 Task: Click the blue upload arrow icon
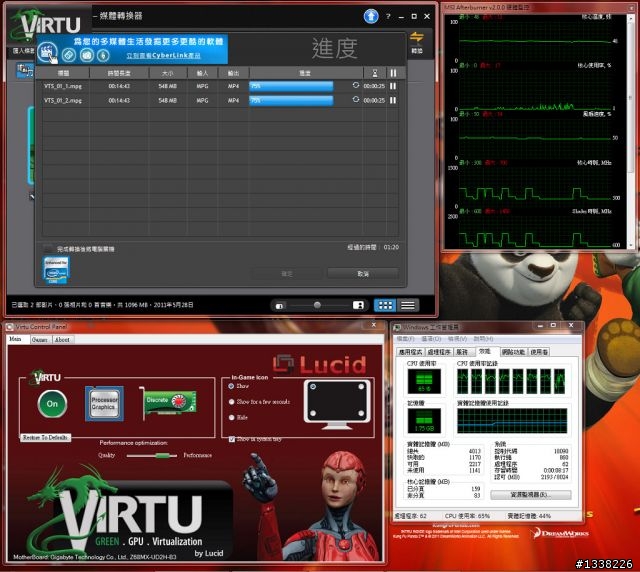371,16
